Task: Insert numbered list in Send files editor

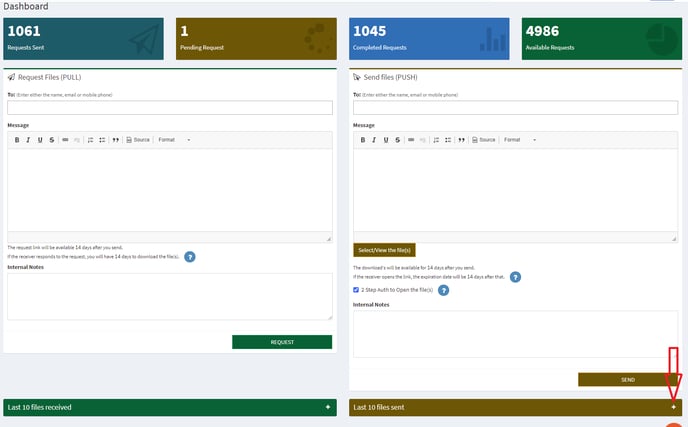Action: [436, 140]
